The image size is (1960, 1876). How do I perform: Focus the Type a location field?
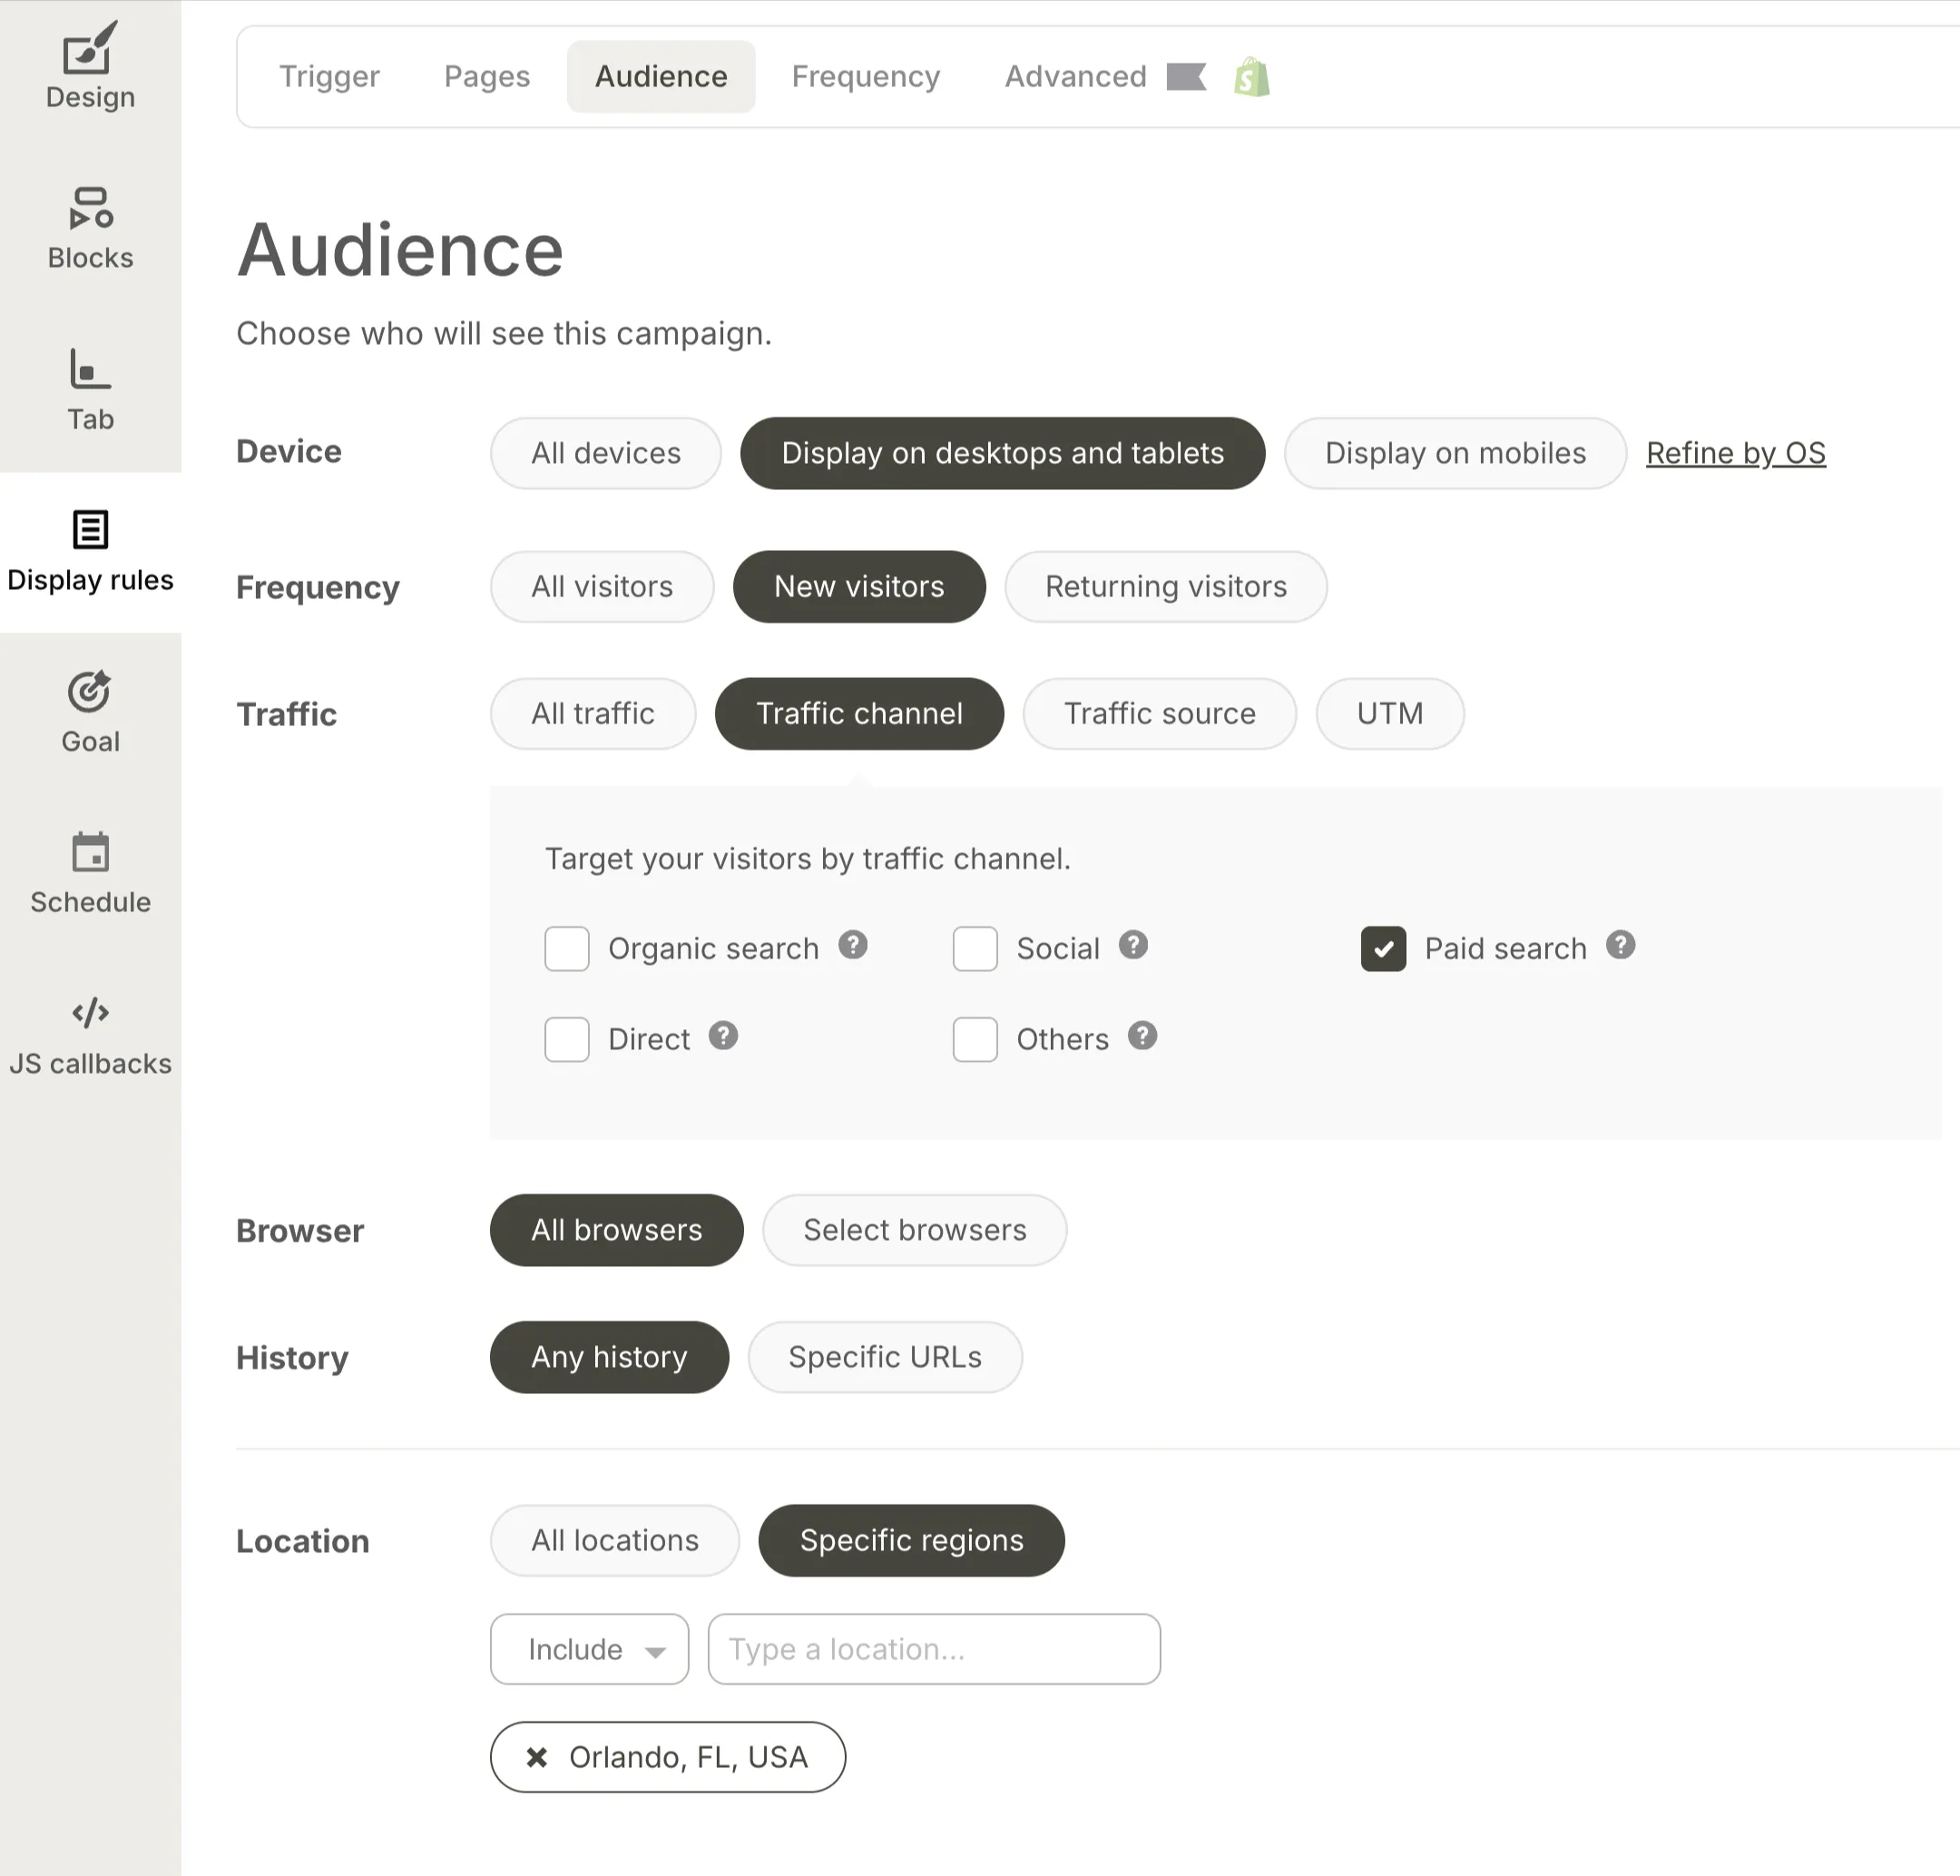934,1649
